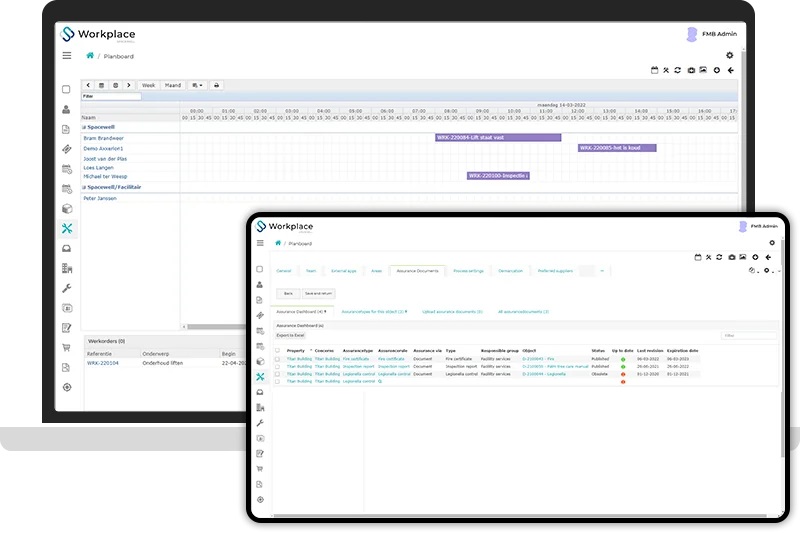Click the WRK-220084 Lift staat vast bar
Image resolution: width=800 pixels, height=533 pixels.
click(498, 137)
